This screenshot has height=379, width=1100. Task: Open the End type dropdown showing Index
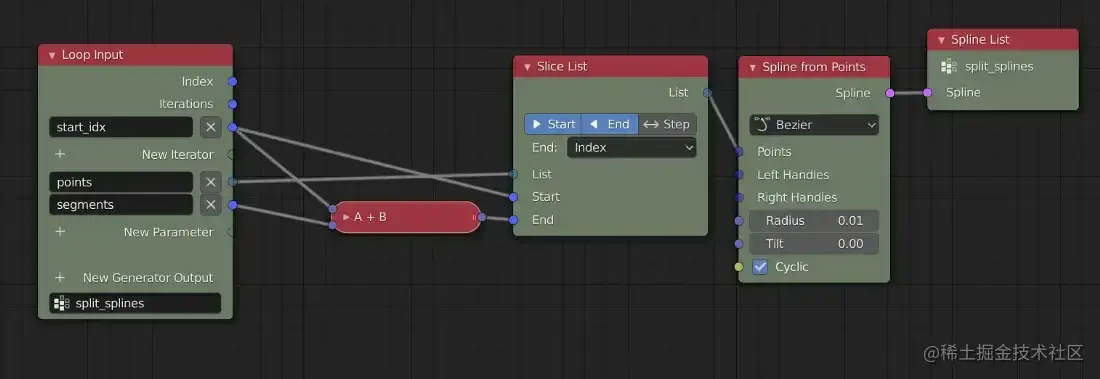(631, 147)
